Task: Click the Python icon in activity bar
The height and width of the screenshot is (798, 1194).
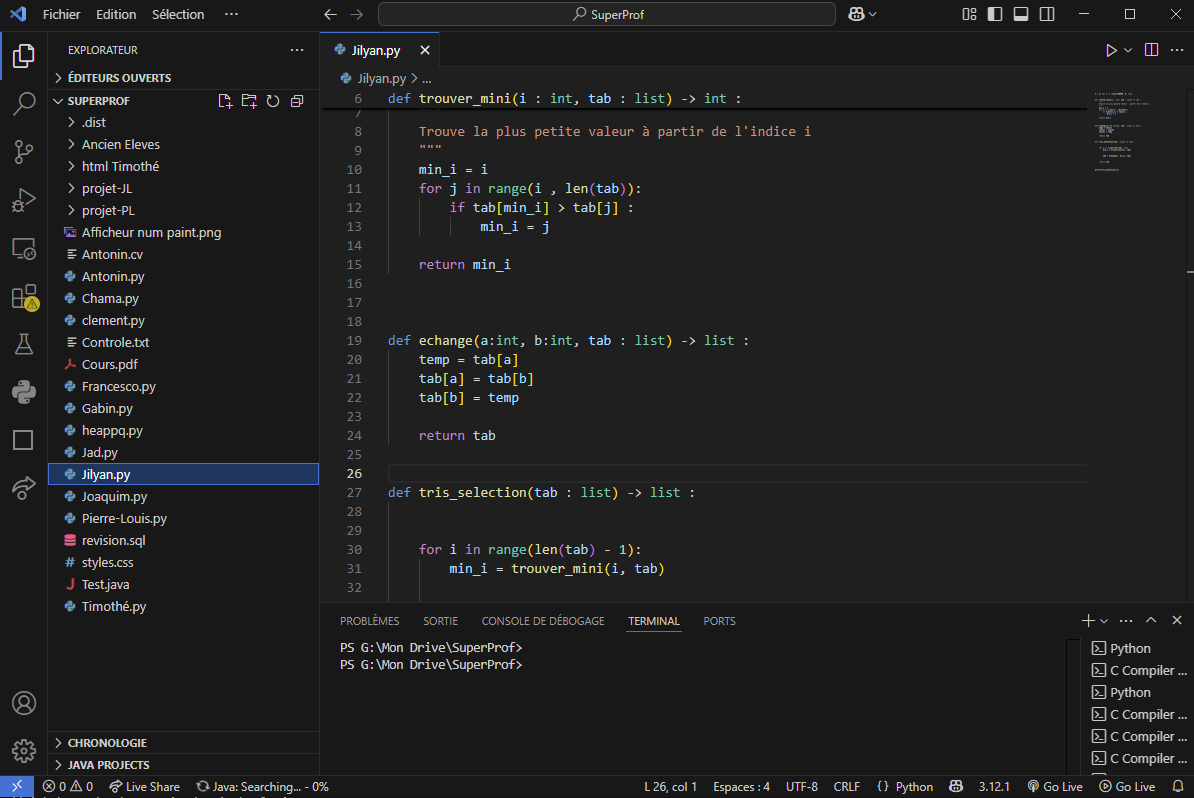Action: point(23,392)
